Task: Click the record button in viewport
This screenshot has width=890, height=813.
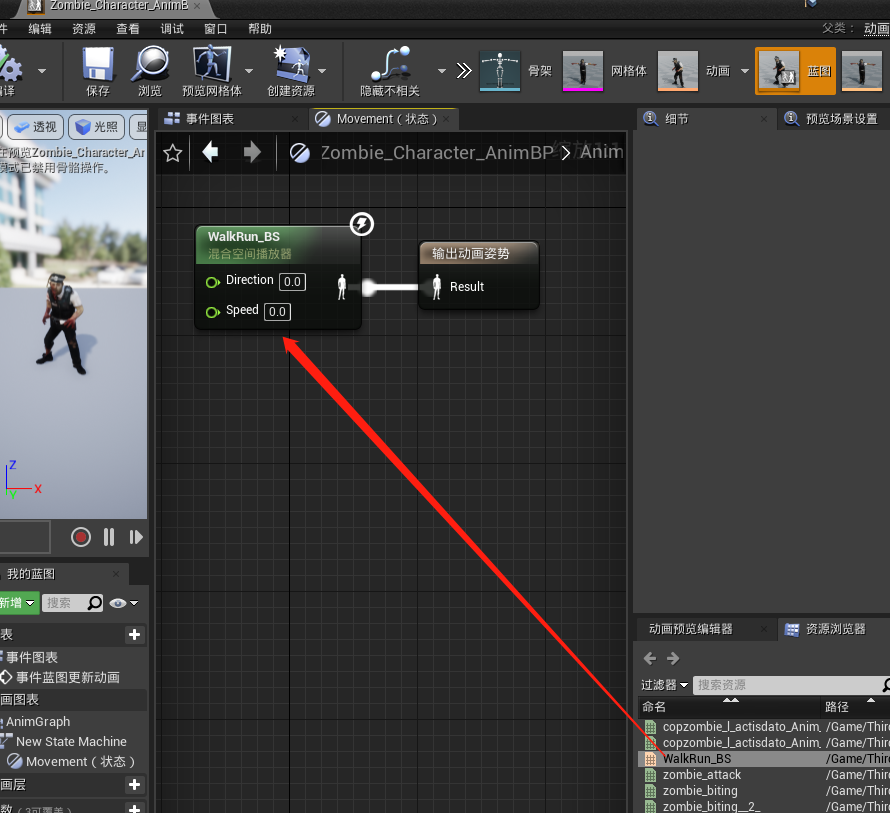Action: pyautogui.click(x=81, y=537)
